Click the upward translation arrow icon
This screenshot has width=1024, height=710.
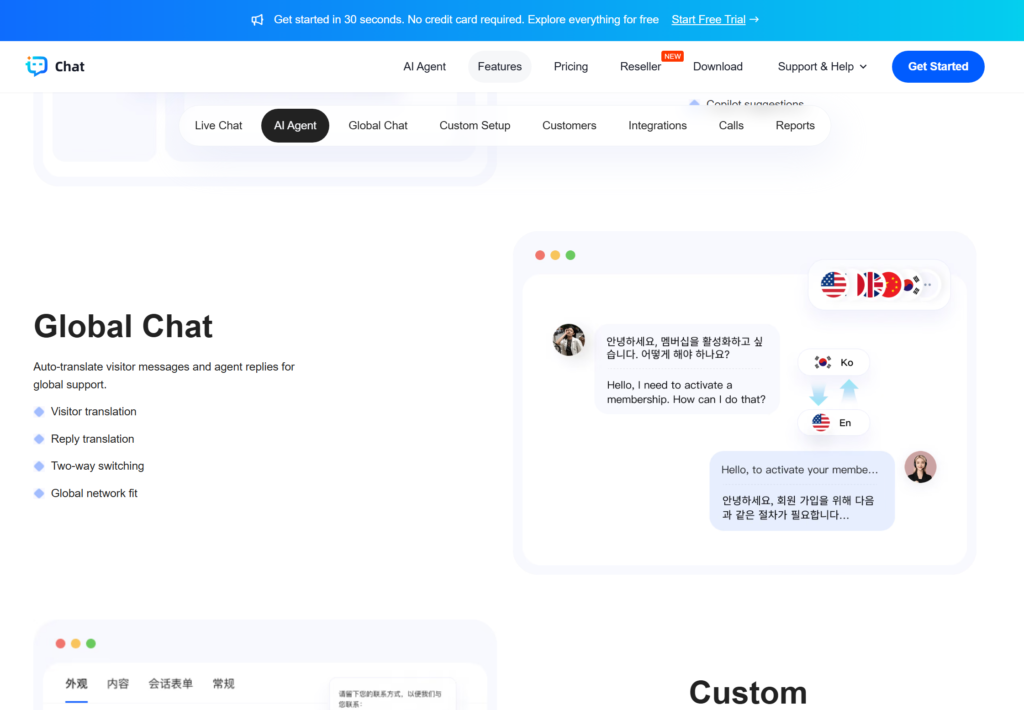pyautogui.click(x=849, y=390)
